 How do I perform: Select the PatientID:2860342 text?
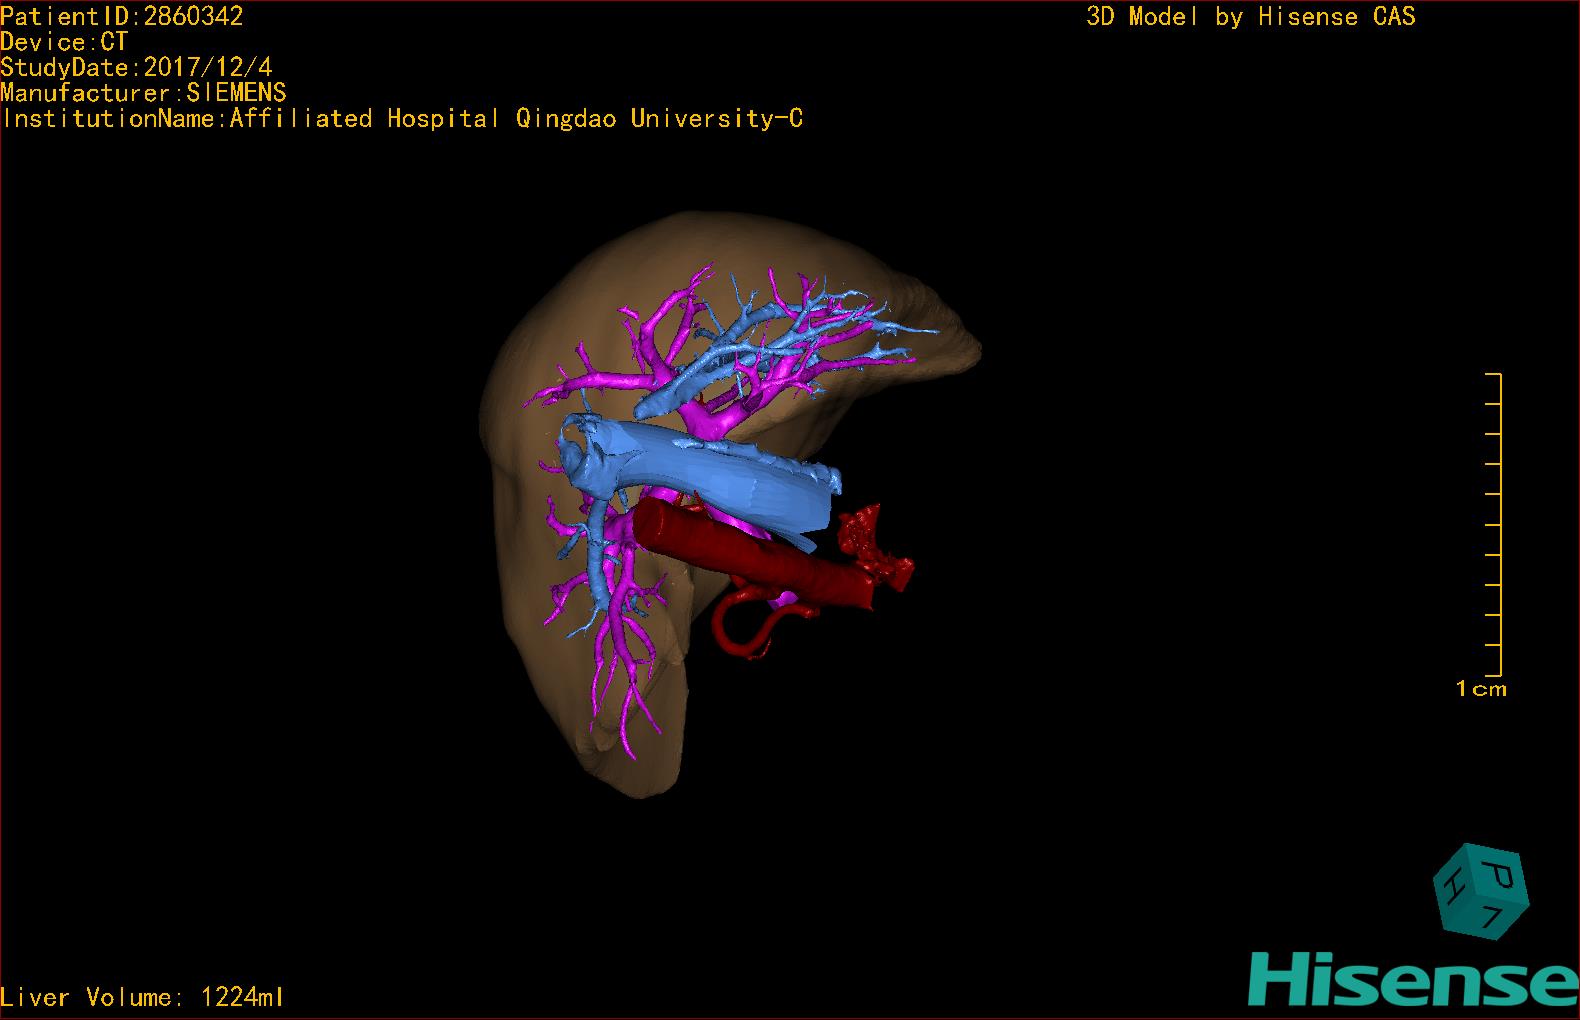tap(122, 16)
